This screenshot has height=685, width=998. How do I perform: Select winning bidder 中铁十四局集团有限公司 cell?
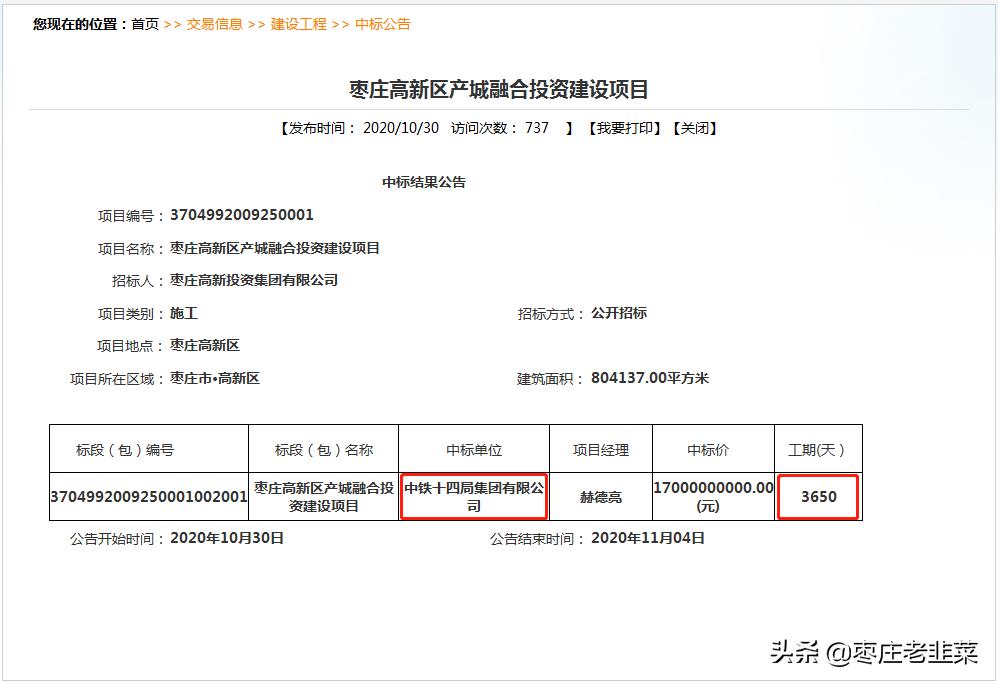tap(474, 497)
